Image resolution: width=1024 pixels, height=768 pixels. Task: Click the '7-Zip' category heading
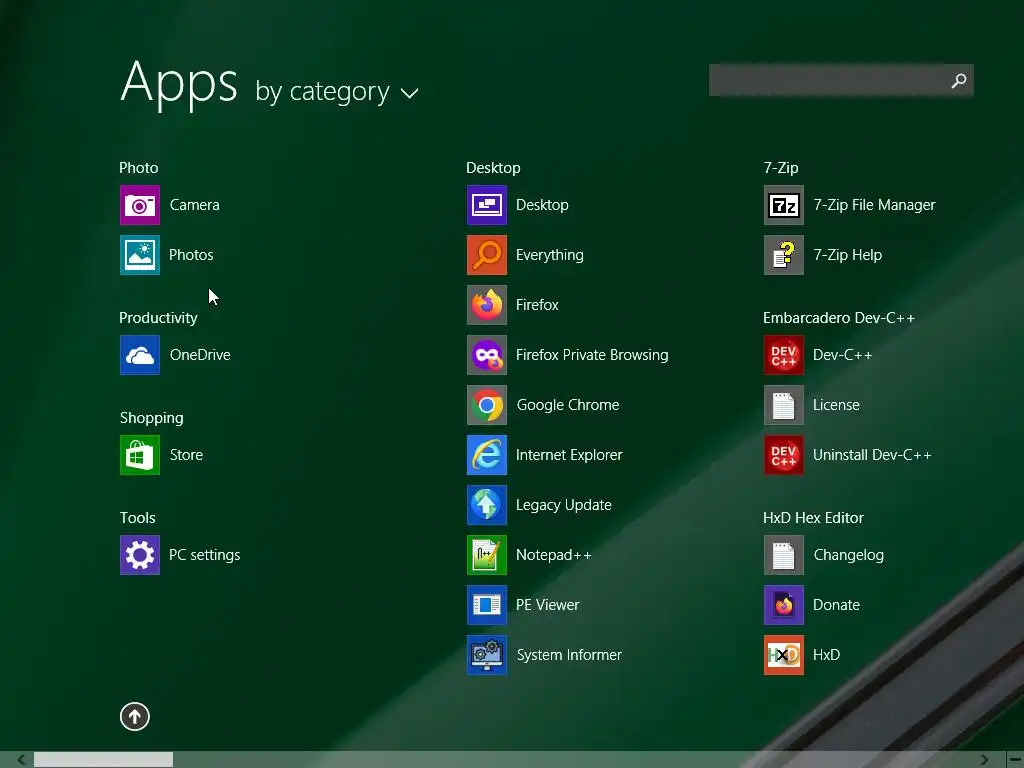(x=781, y=168)
